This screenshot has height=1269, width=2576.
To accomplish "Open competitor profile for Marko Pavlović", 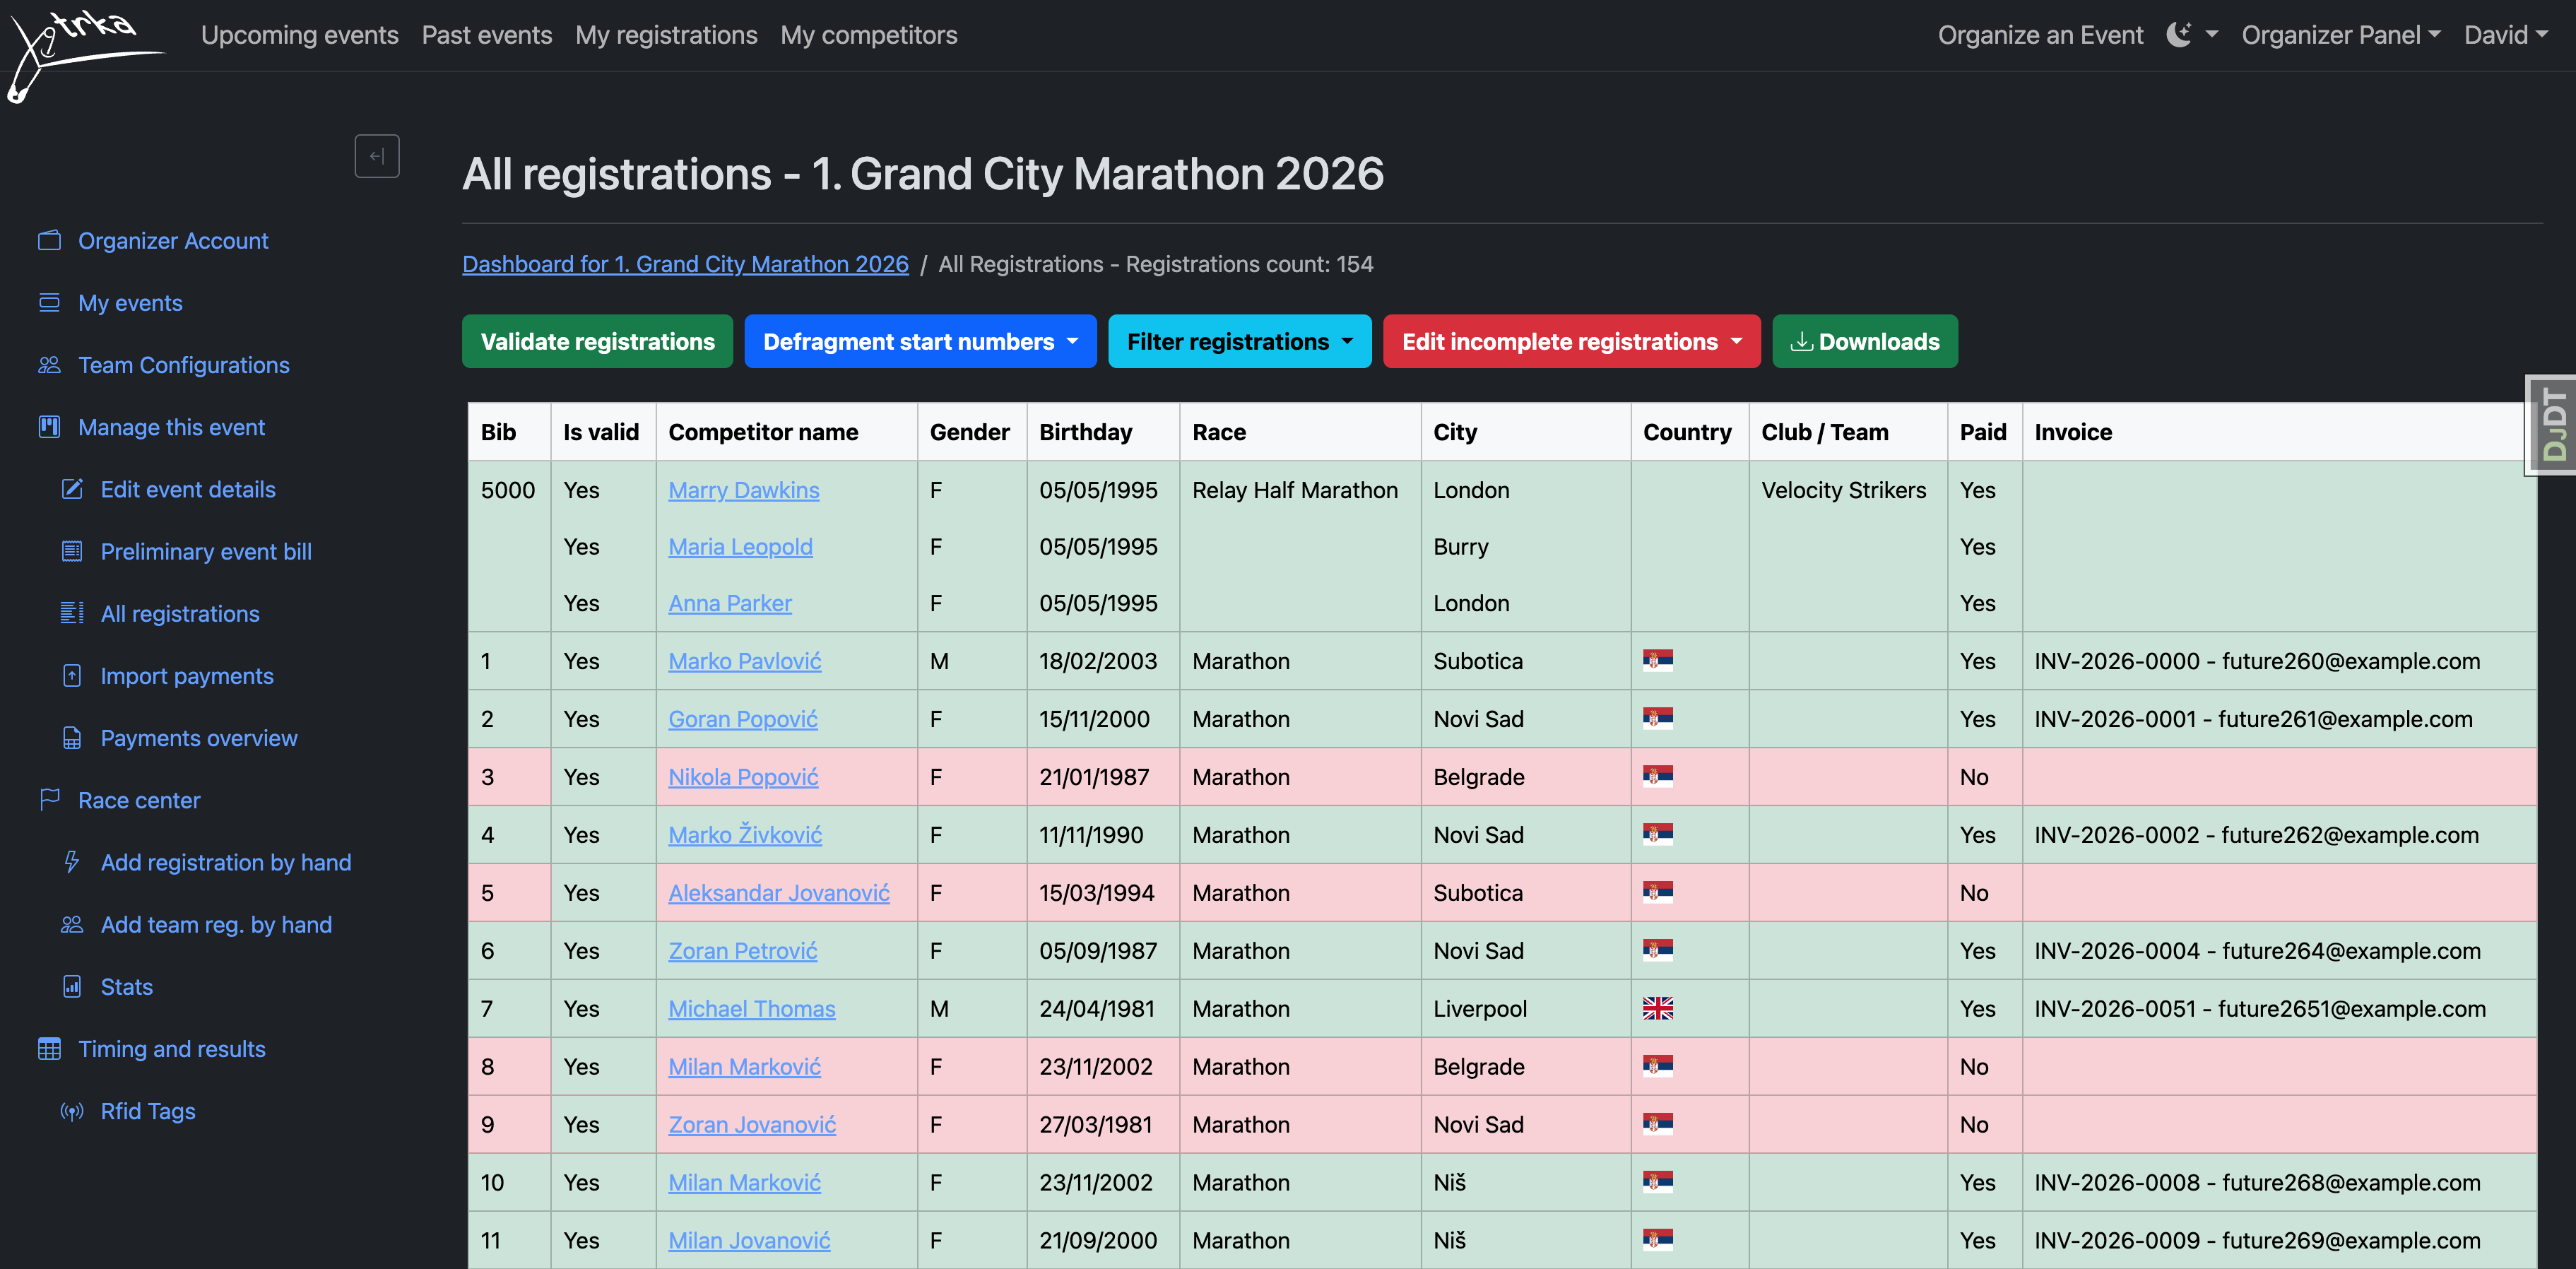I will pos(744,661).
